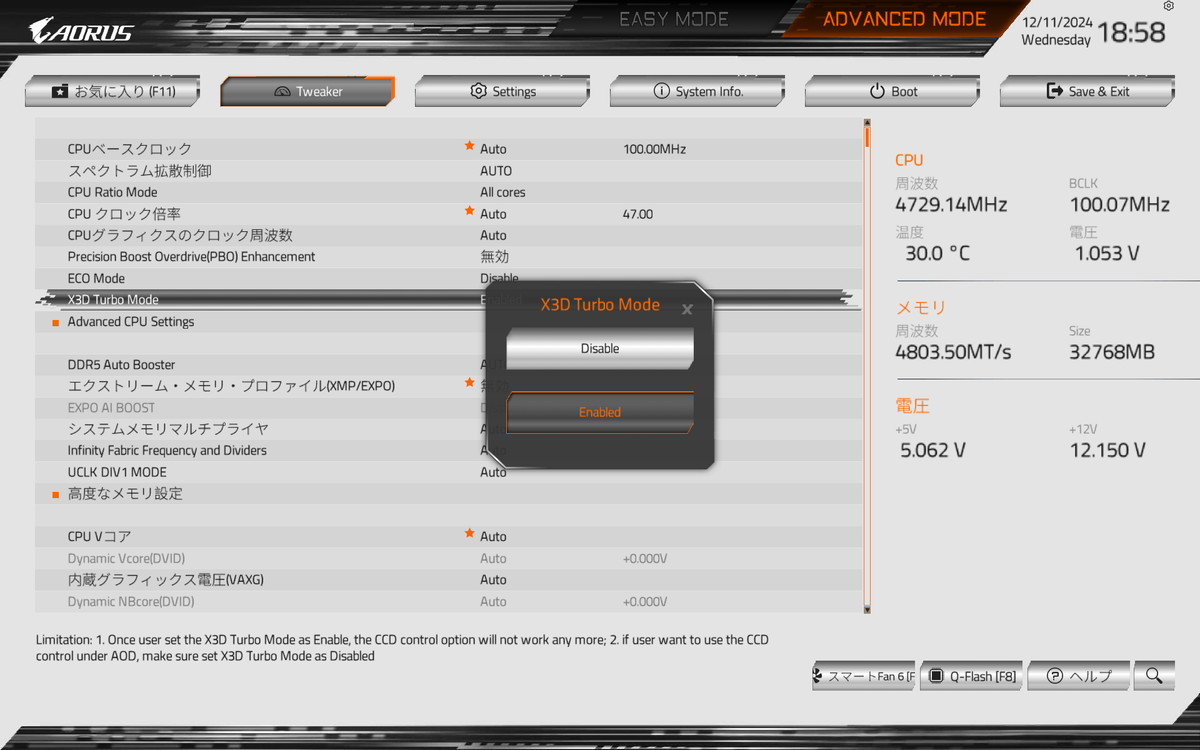1200x750 pixels.
Task: Open UCLK DIV1 MODE Auto dropdown
Action: tap(493, 472)
